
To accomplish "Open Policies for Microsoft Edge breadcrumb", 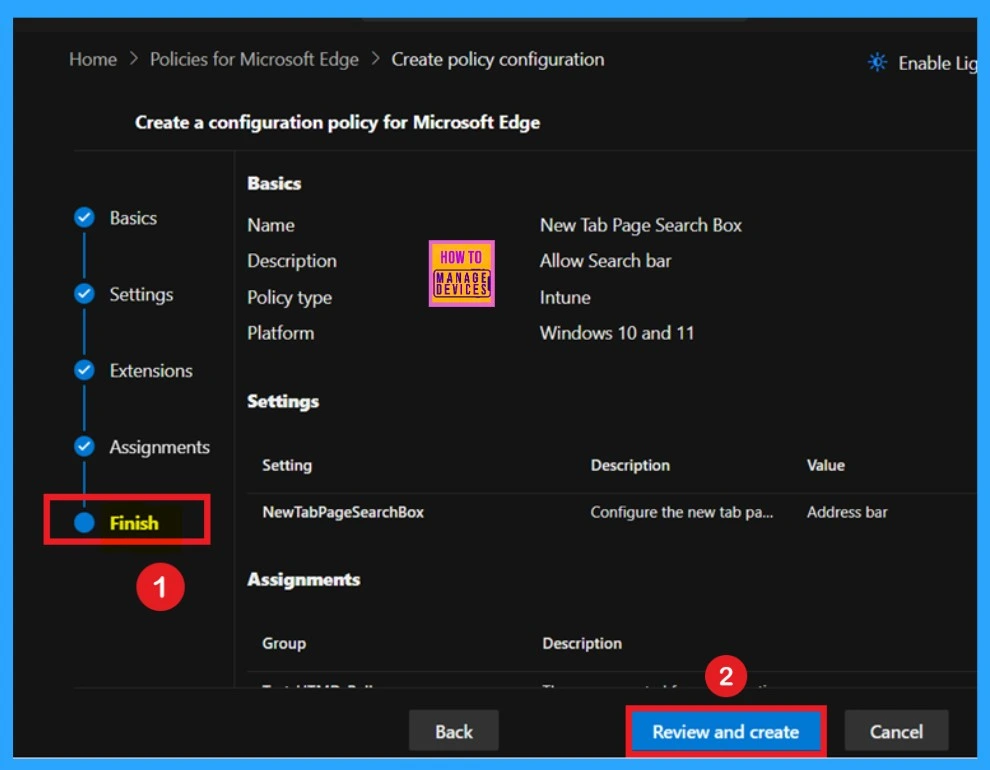I will tap(254, 60).
